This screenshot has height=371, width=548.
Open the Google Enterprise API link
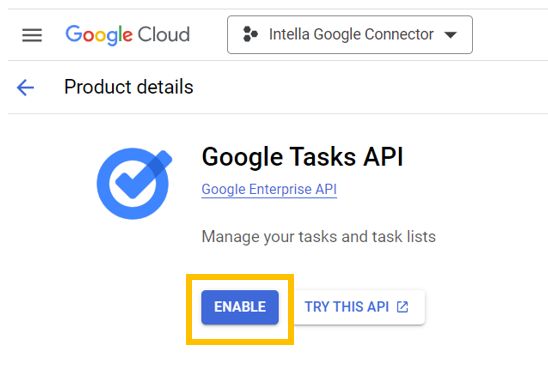tap(269, 190)
